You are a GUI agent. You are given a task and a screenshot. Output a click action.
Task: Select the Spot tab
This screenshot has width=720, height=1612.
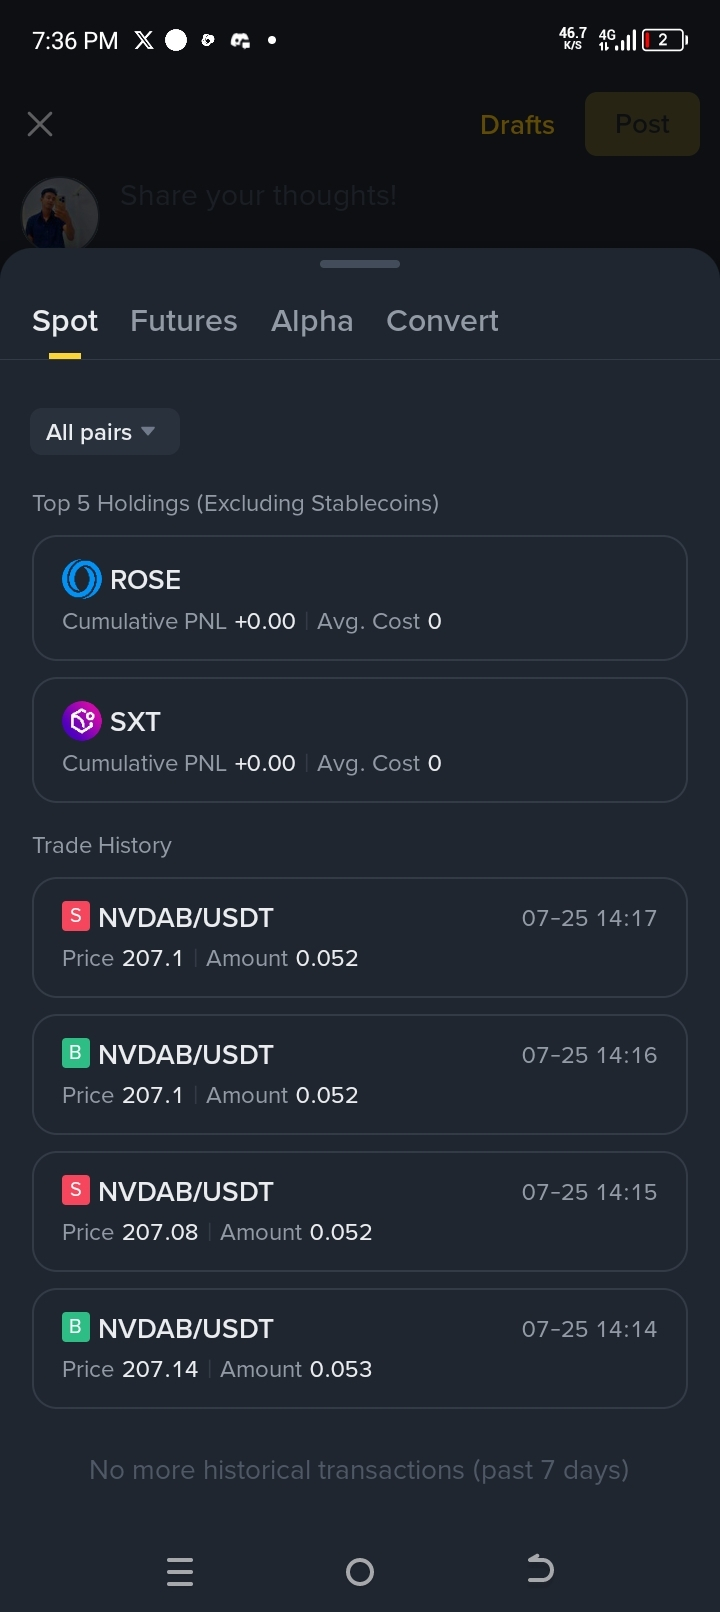[x=65, y=321]
